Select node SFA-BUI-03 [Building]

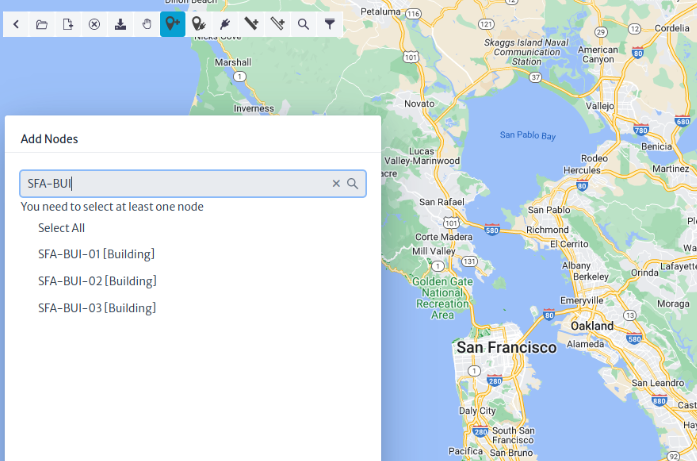97,309
